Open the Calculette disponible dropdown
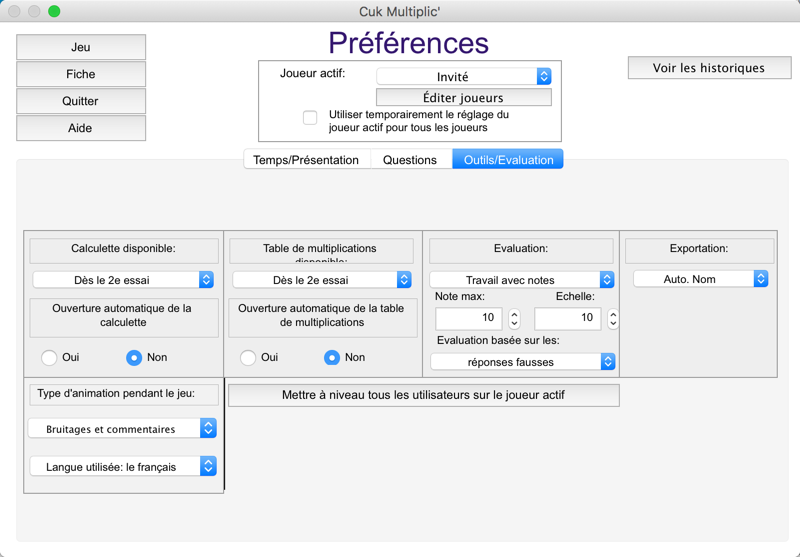This screenshot has width=800, height=557. pos(123,280)
